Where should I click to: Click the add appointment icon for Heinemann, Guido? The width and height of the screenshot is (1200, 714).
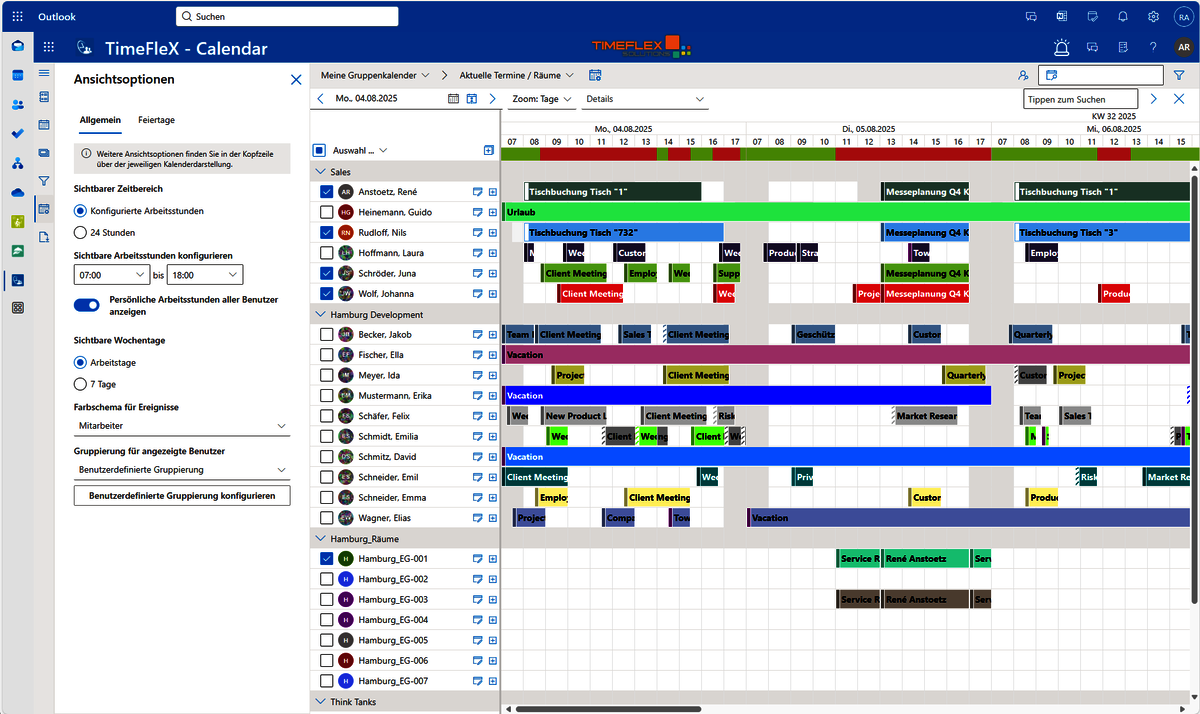click(x=493, y=212)
